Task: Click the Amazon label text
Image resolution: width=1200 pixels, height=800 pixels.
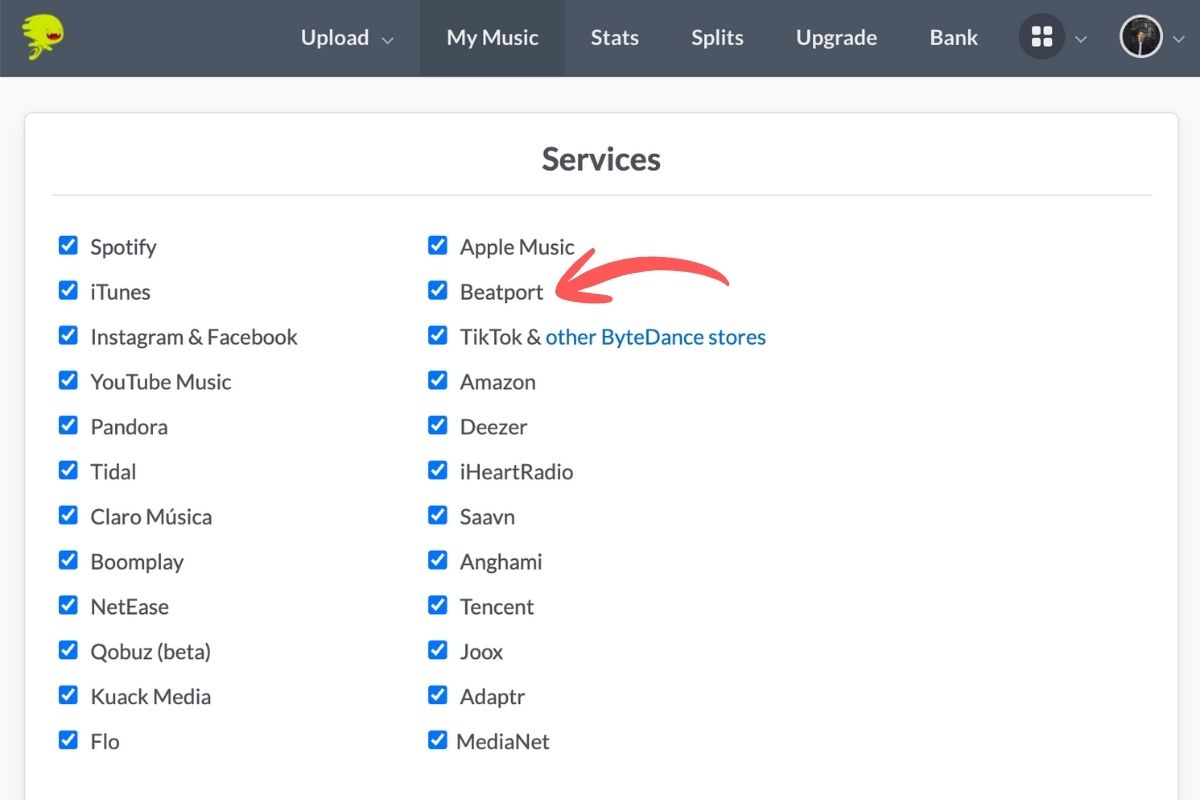Action: [497, 382]
